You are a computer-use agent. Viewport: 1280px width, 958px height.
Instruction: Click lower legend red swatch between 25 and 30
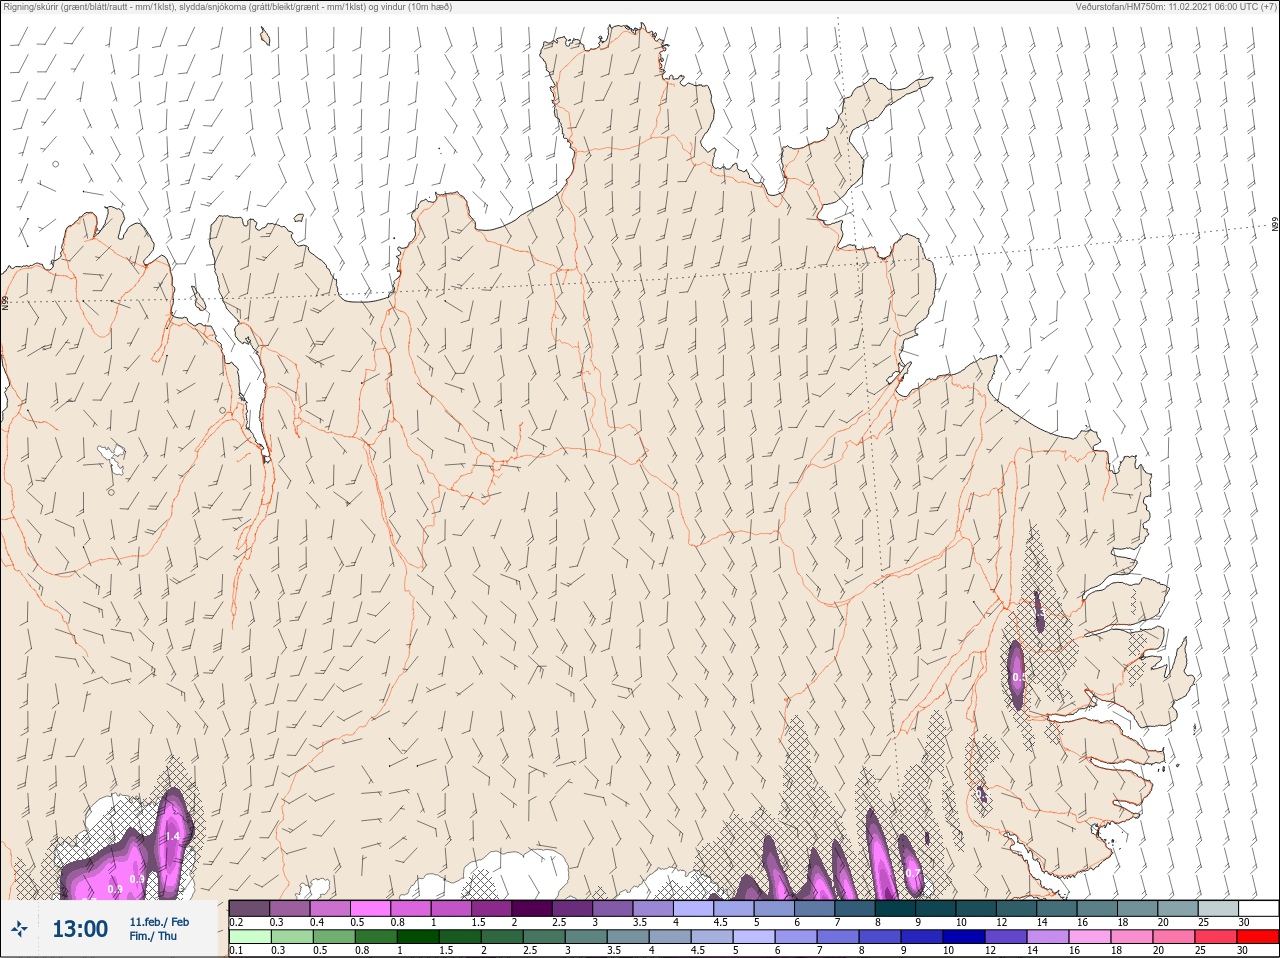pyautogui.click(x=1258, y=937)
